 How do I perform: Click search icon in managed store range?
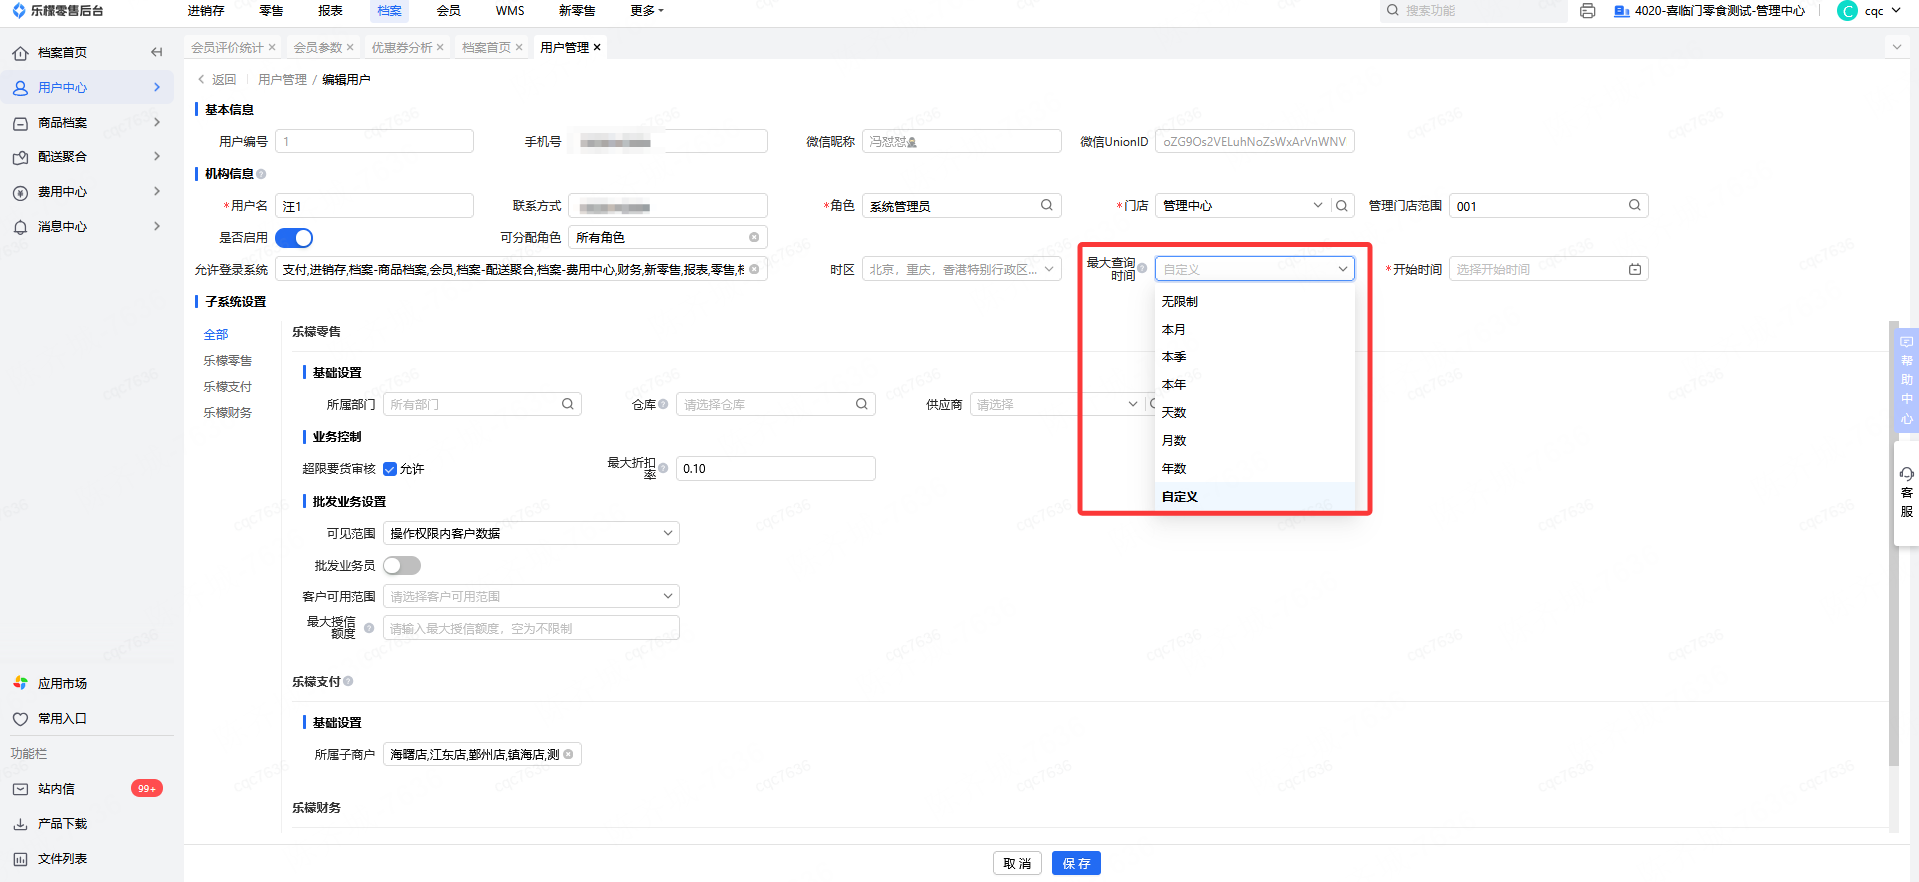[x=1635, y=205]
